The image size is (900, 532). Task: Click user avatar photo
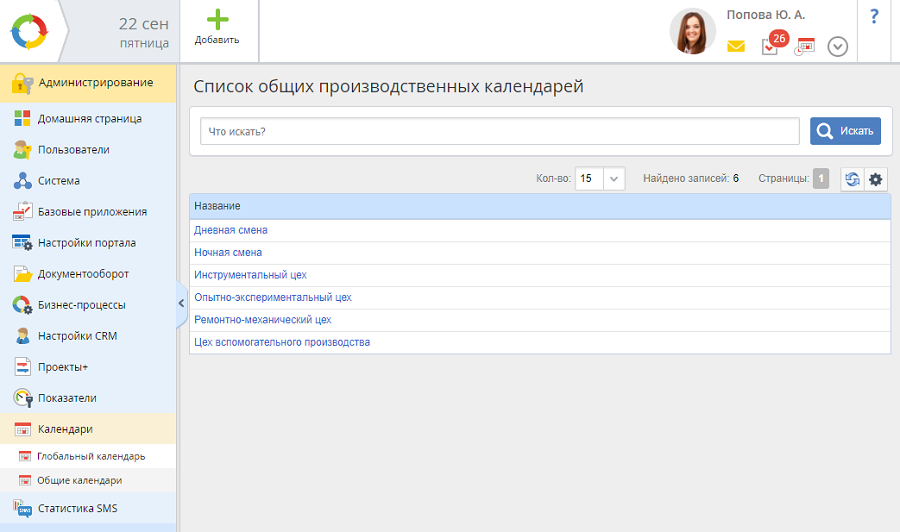[692, 31]
